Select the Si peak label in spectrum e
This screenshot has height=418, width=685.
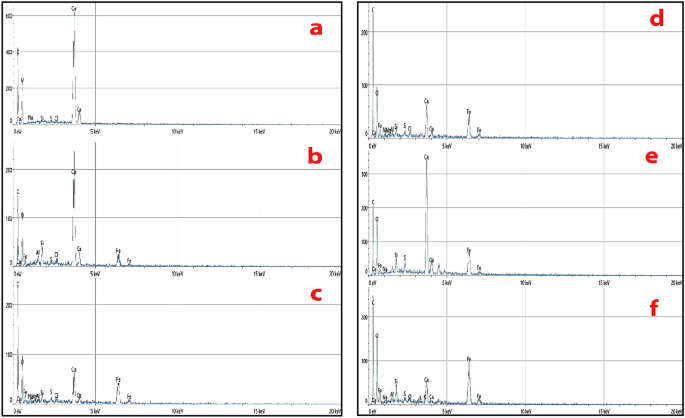[x=396, y=255]
